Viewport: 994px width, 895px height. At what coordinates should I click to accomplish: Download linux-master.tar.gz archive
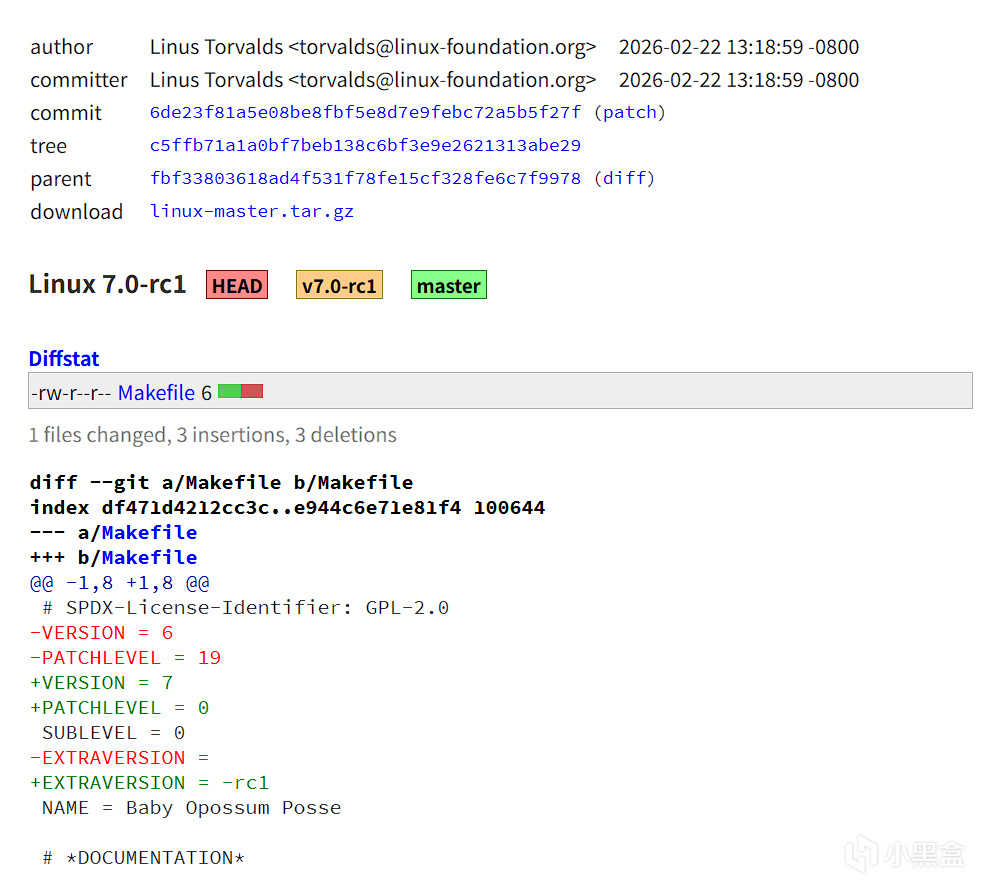point(252,212)
